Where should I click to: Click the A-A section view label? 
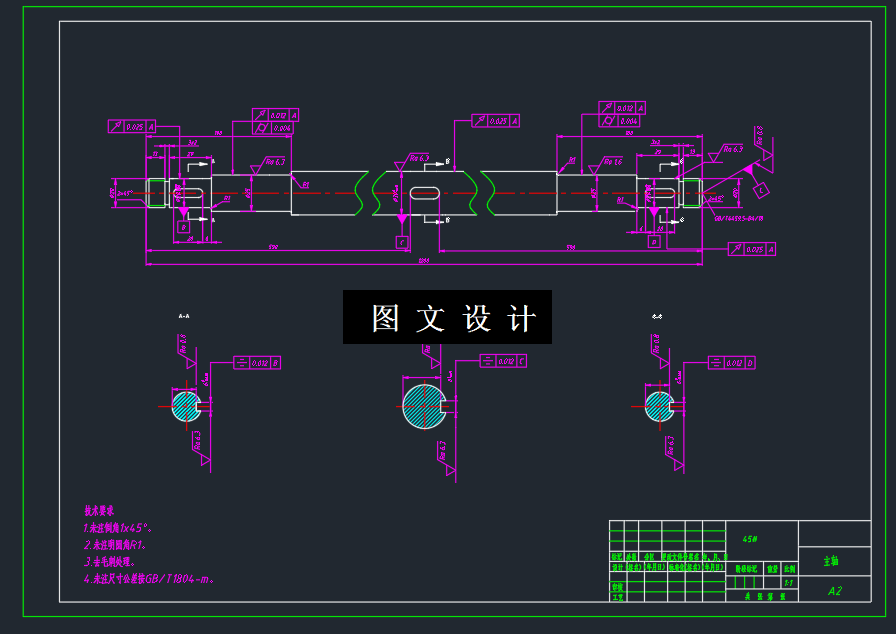(184, 316)
